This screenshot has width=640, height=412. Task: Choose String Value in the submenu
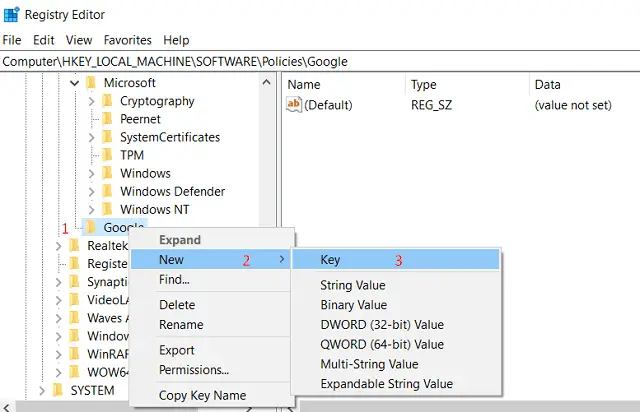[353, 285]
